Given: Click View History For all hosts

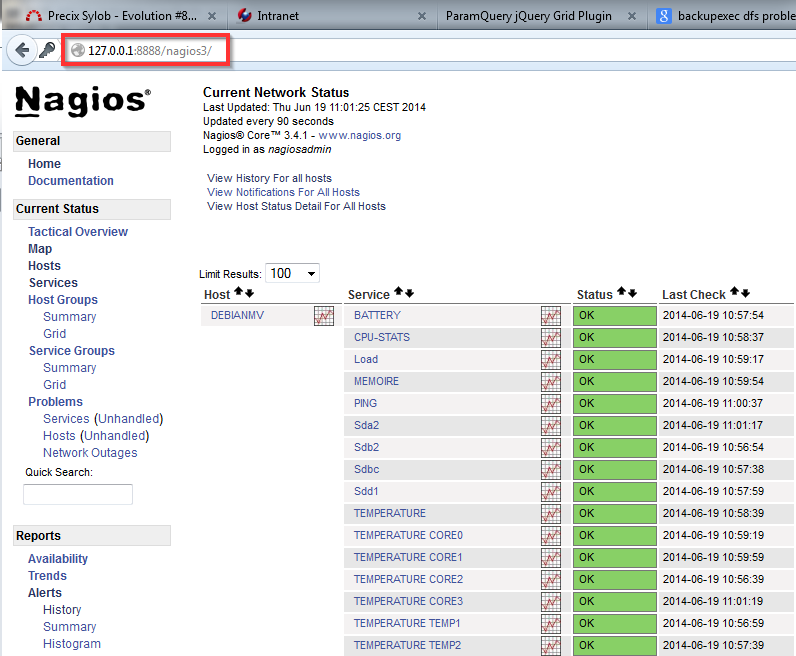Looking at the screenshot, I should (269, 178).
